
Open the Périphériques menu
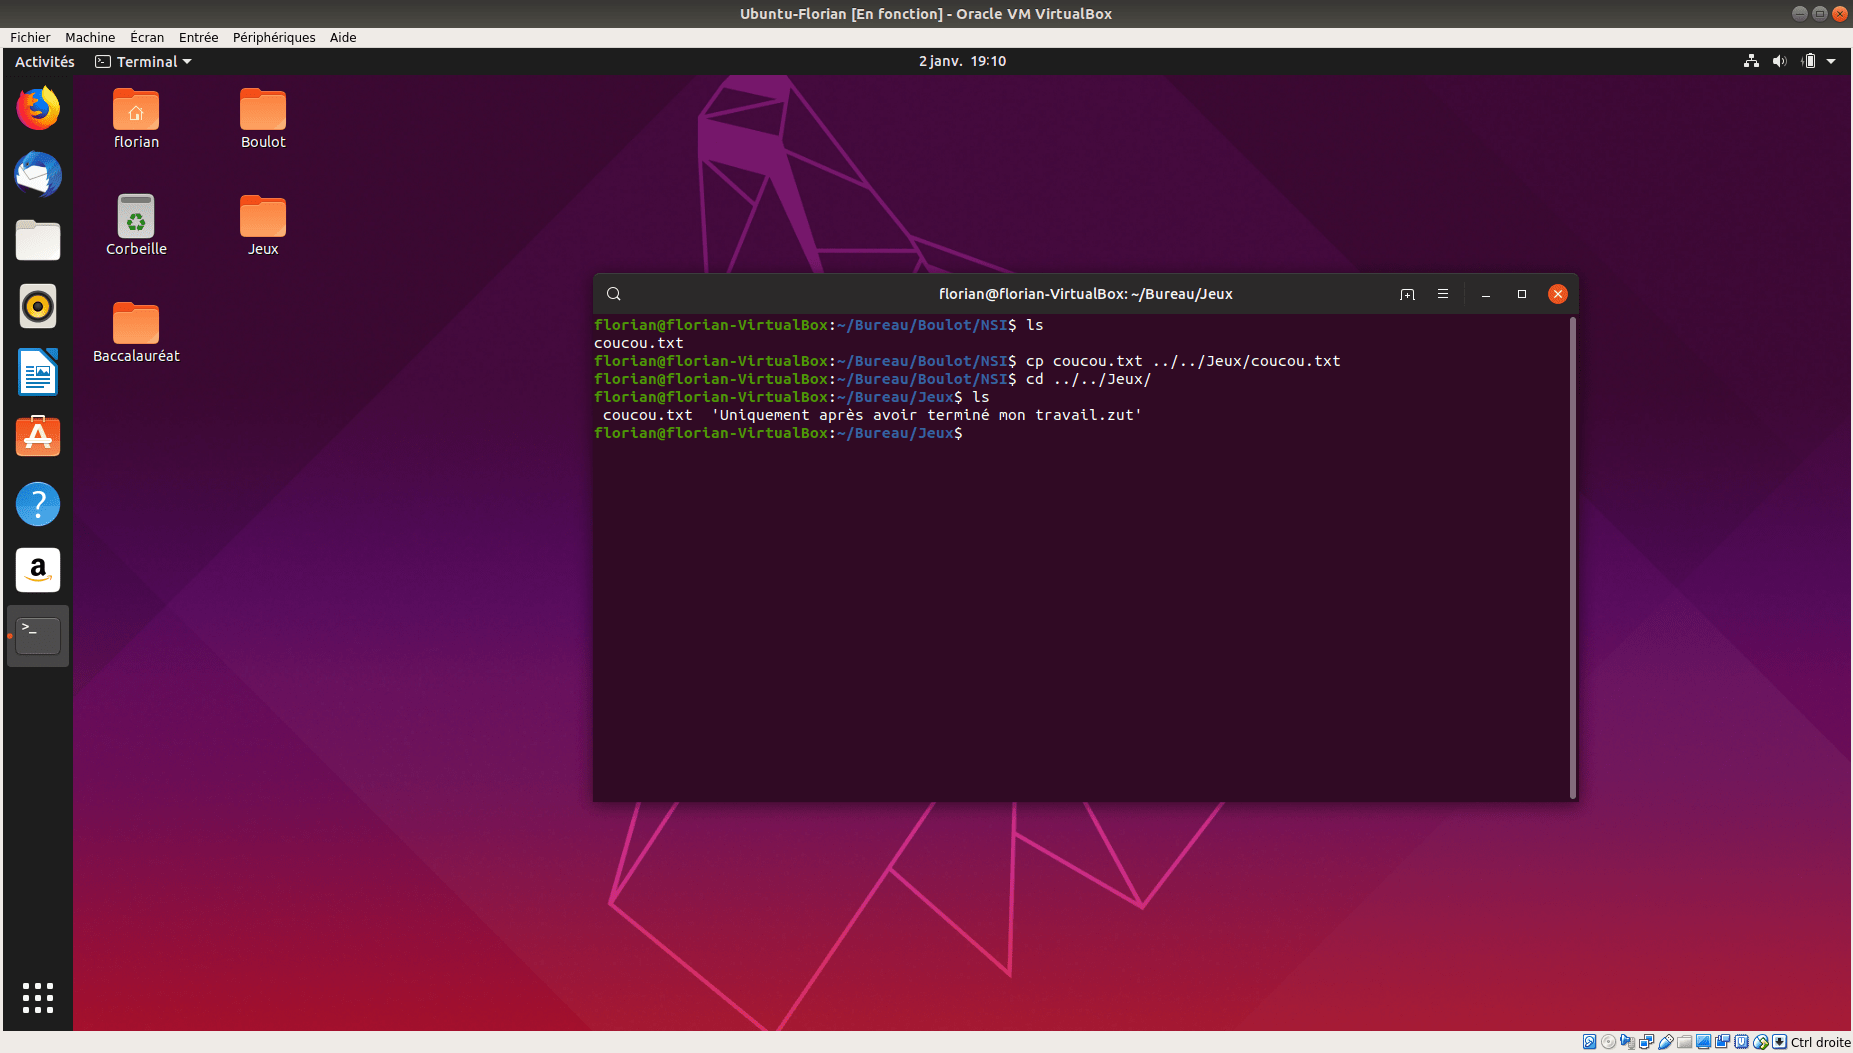[x=274, y=38]
